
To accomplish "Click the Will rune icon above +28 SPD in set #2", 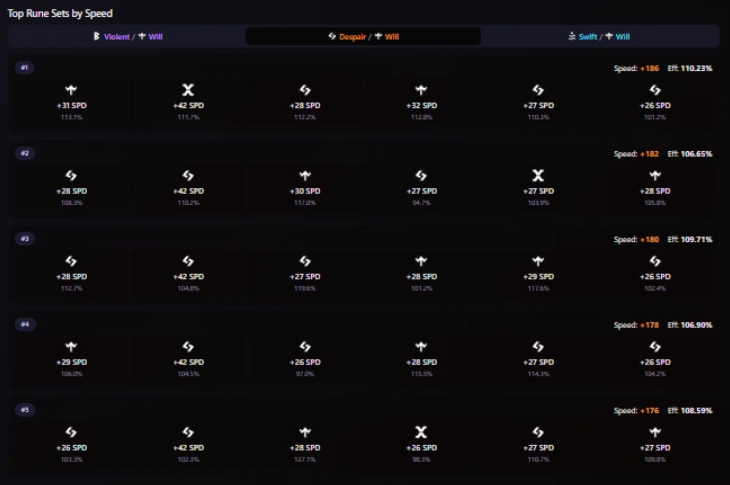I will [x=655, y=175].
